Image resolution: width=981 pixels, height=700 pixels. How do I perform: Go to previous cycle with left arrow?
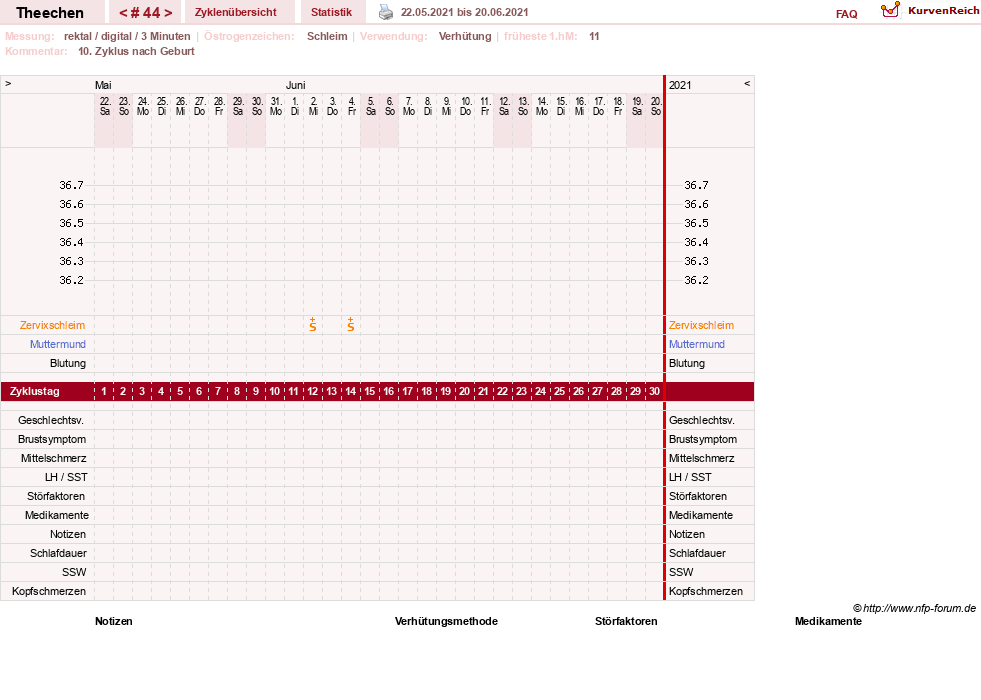pos(123,13)
